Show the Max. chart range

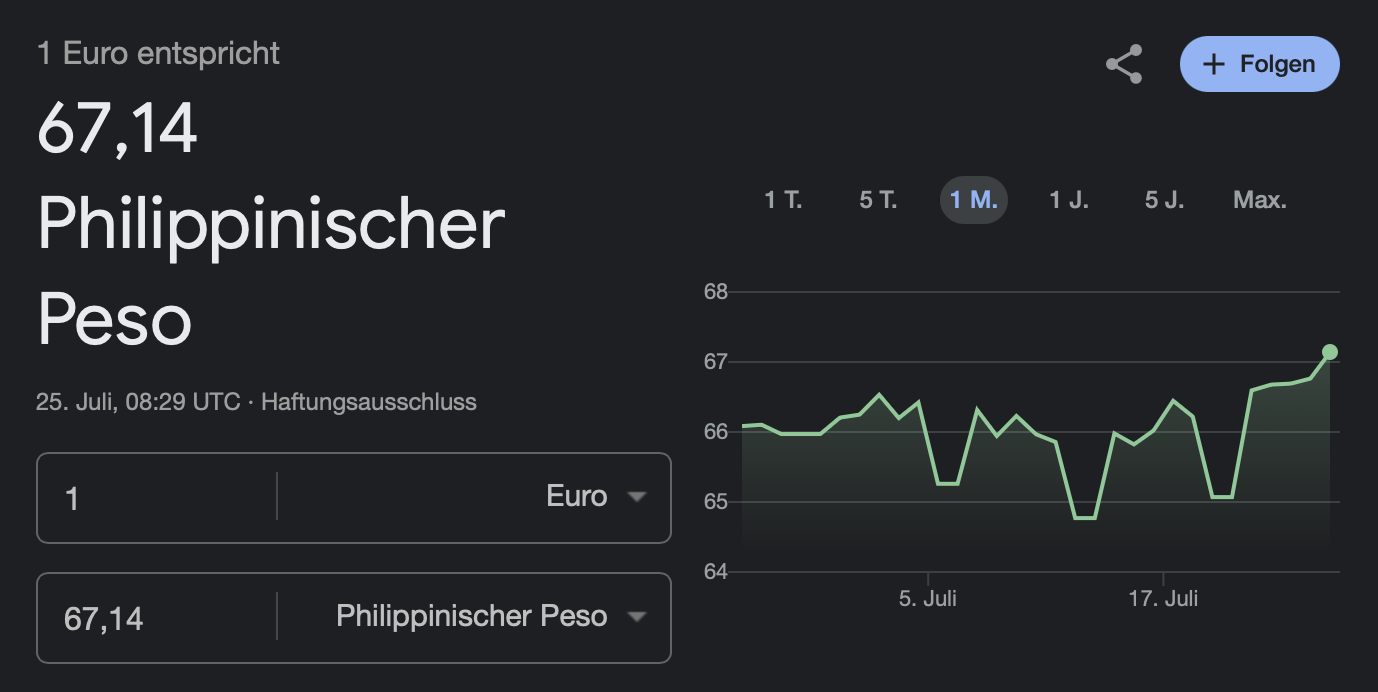coord(1260,200)
